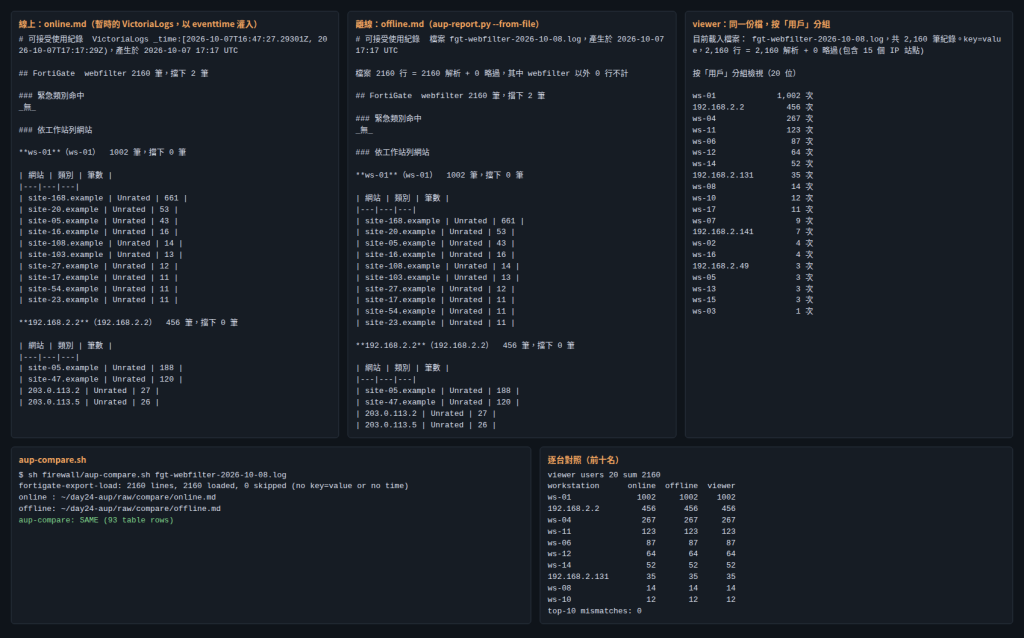
Task: Select the viewer：同一份檔 panel heading
Action: pyautogui.click(x=761, y=24)
